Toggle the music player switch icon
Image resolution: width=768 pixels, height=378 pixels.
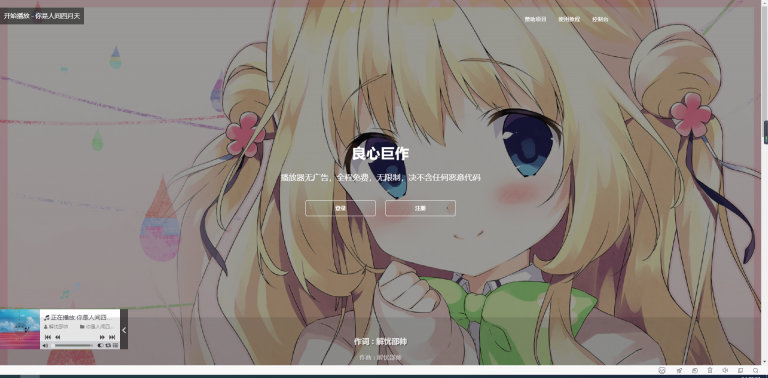100,346
